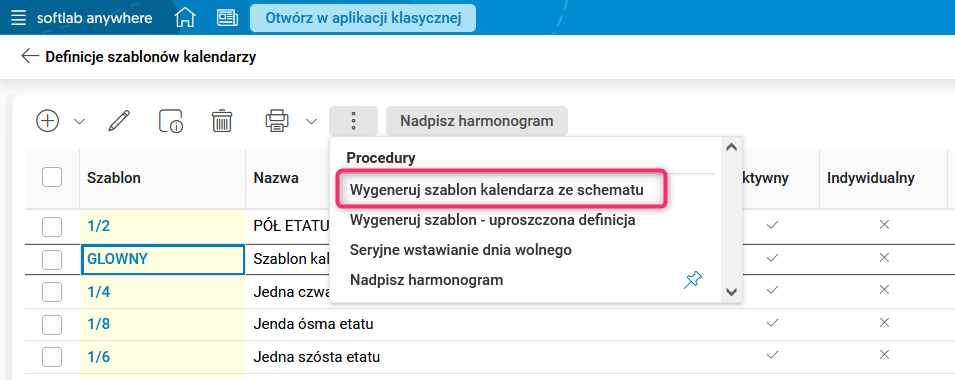Open the hamburger main menu
955x380 pixels.
point(19,18)
